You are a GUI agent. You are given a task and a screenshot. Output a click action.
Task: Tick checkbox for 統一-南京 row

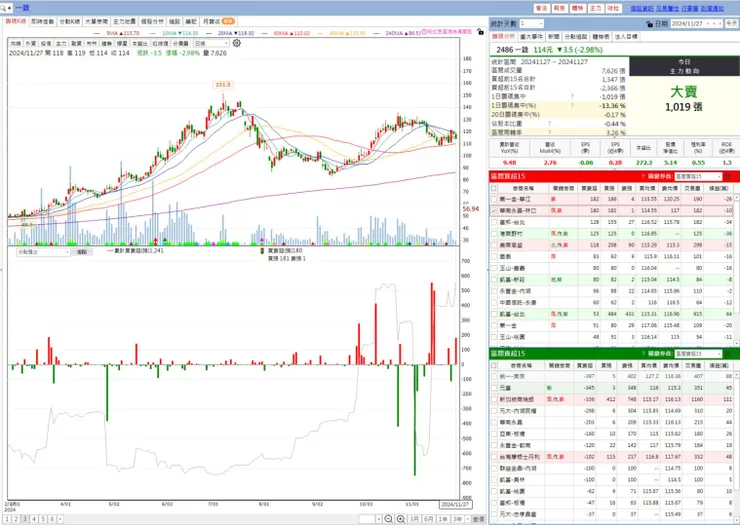coord(494,376)
